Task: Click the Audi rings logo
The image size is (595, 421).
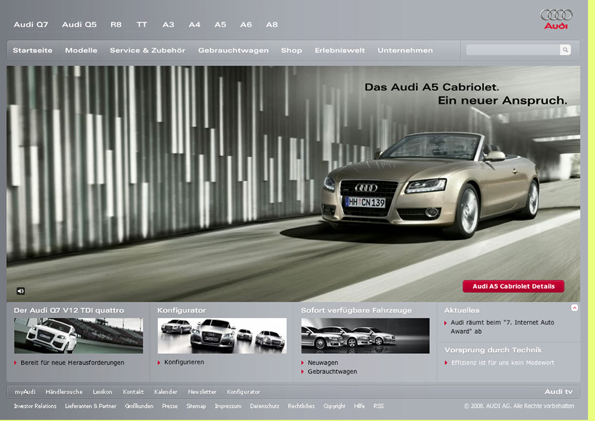Action: [556, 19]
